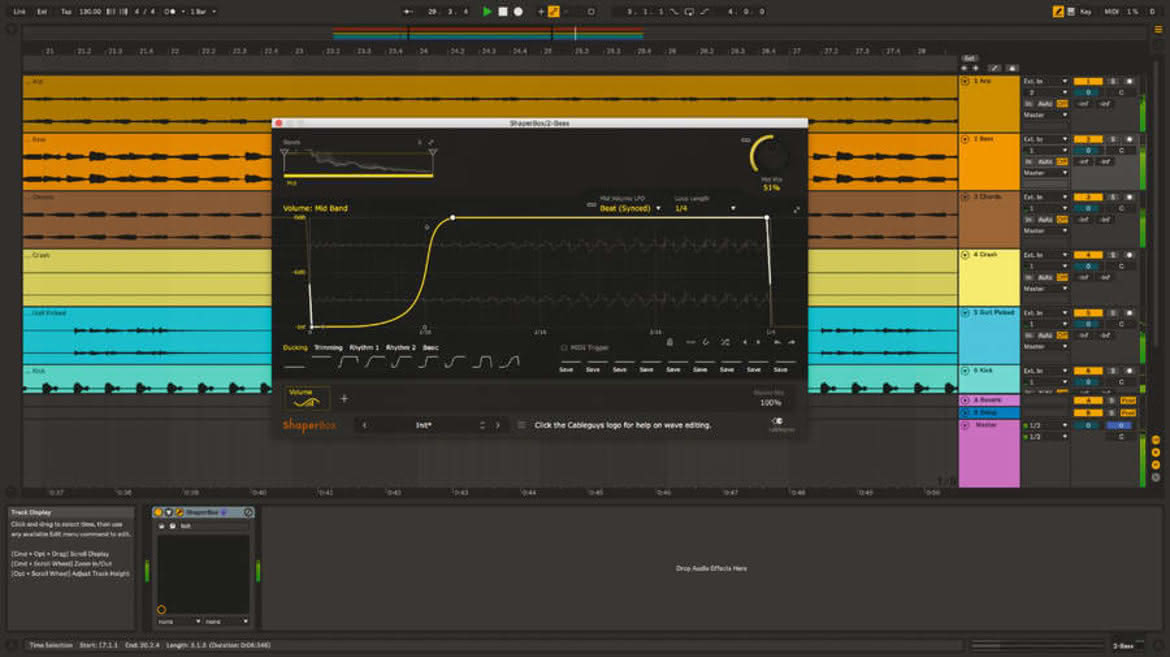This screenshot has width=1170, height=657.
Task: Unfold the 2 Bass track
Action: [965, 139]
